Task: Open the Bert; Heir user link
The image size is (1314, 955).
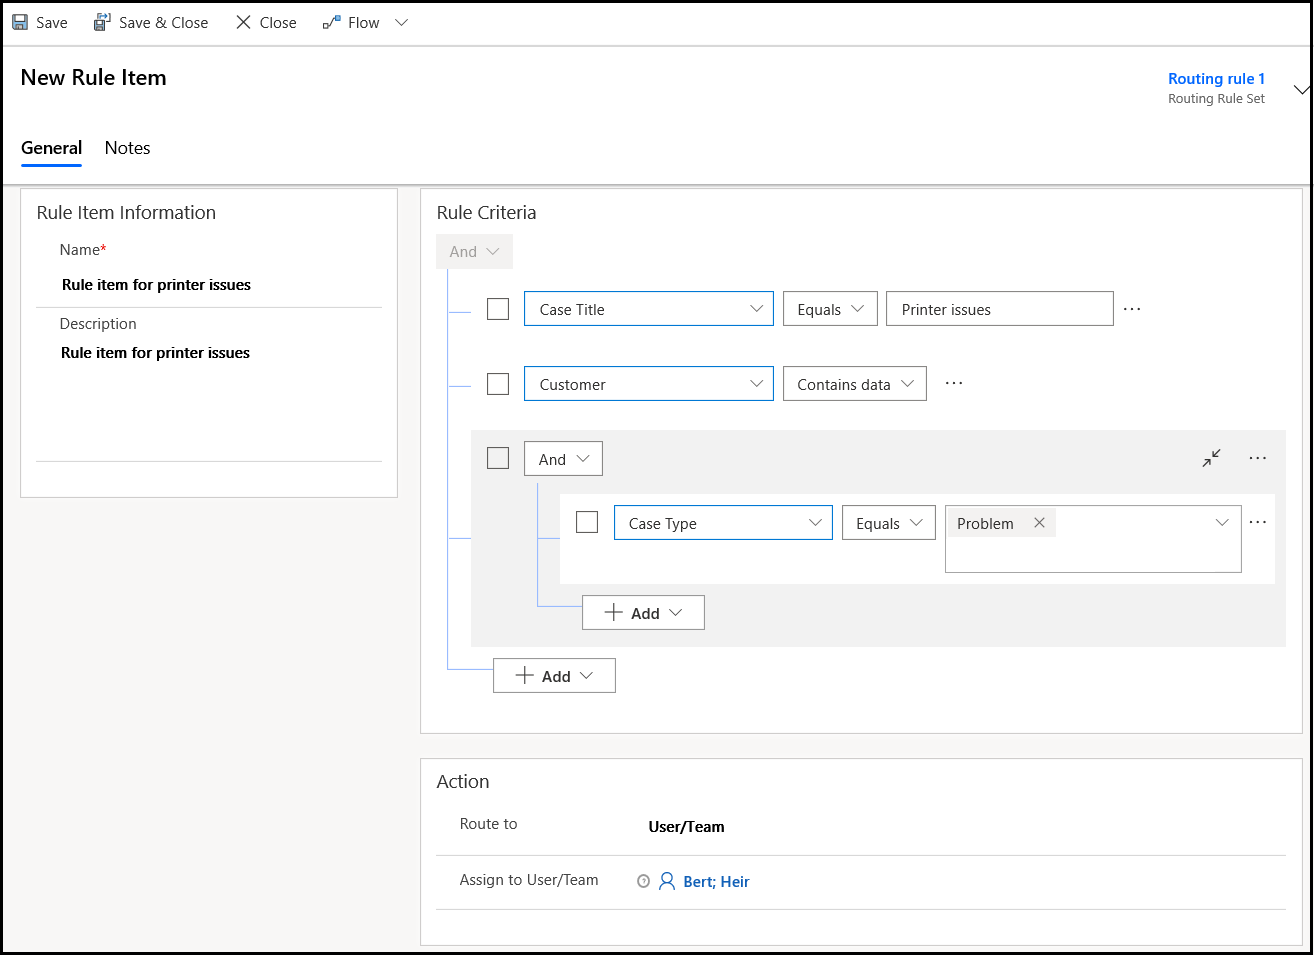Action: click(x=716, y=881)
